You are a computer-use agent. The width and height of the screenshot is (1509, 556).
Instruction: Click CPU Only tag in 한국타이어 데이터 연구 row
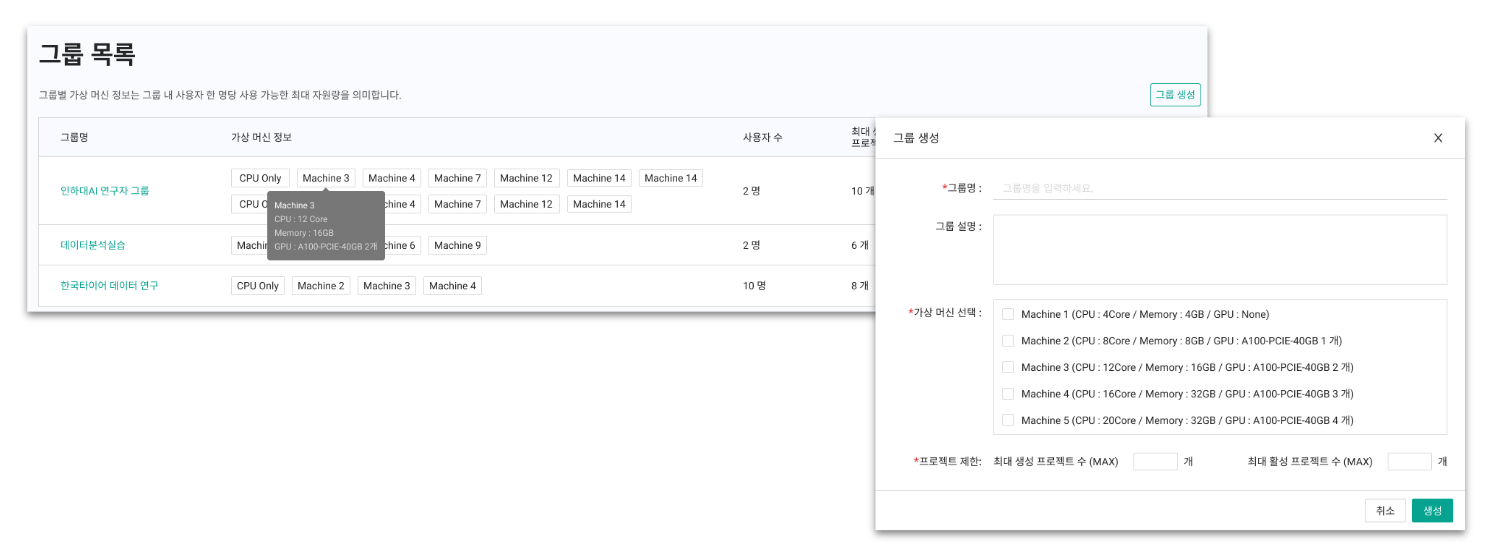point(258,286)
